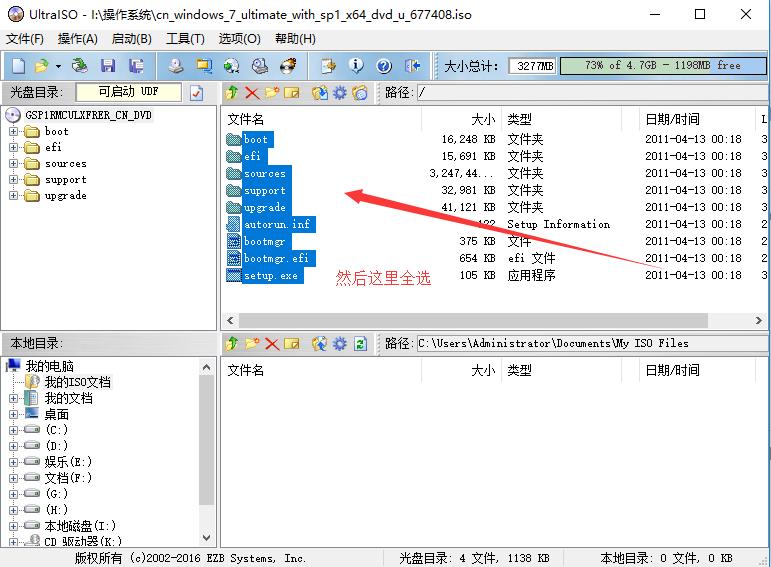Click the Burn CD/DVD image icon
Viewport: 771px width, 567px height.
(x=288, y=65)
